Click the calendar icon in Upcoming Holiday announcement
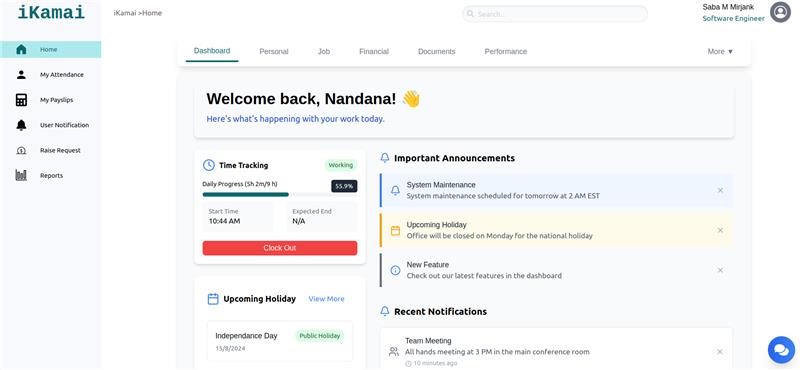Screen dimensions: 800x370 395,231
